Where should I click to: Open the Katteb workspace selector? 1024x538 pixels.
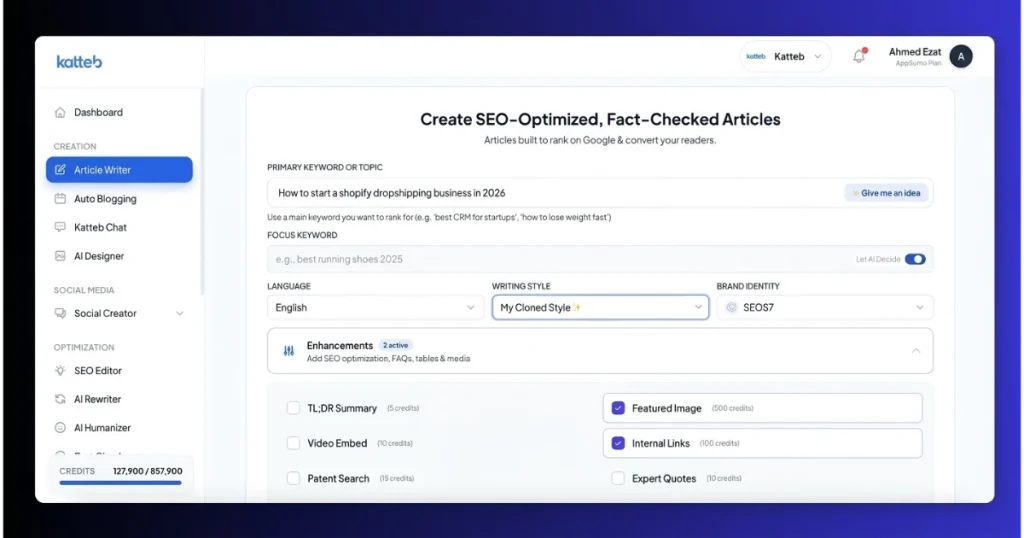click(x=785, y=57)
